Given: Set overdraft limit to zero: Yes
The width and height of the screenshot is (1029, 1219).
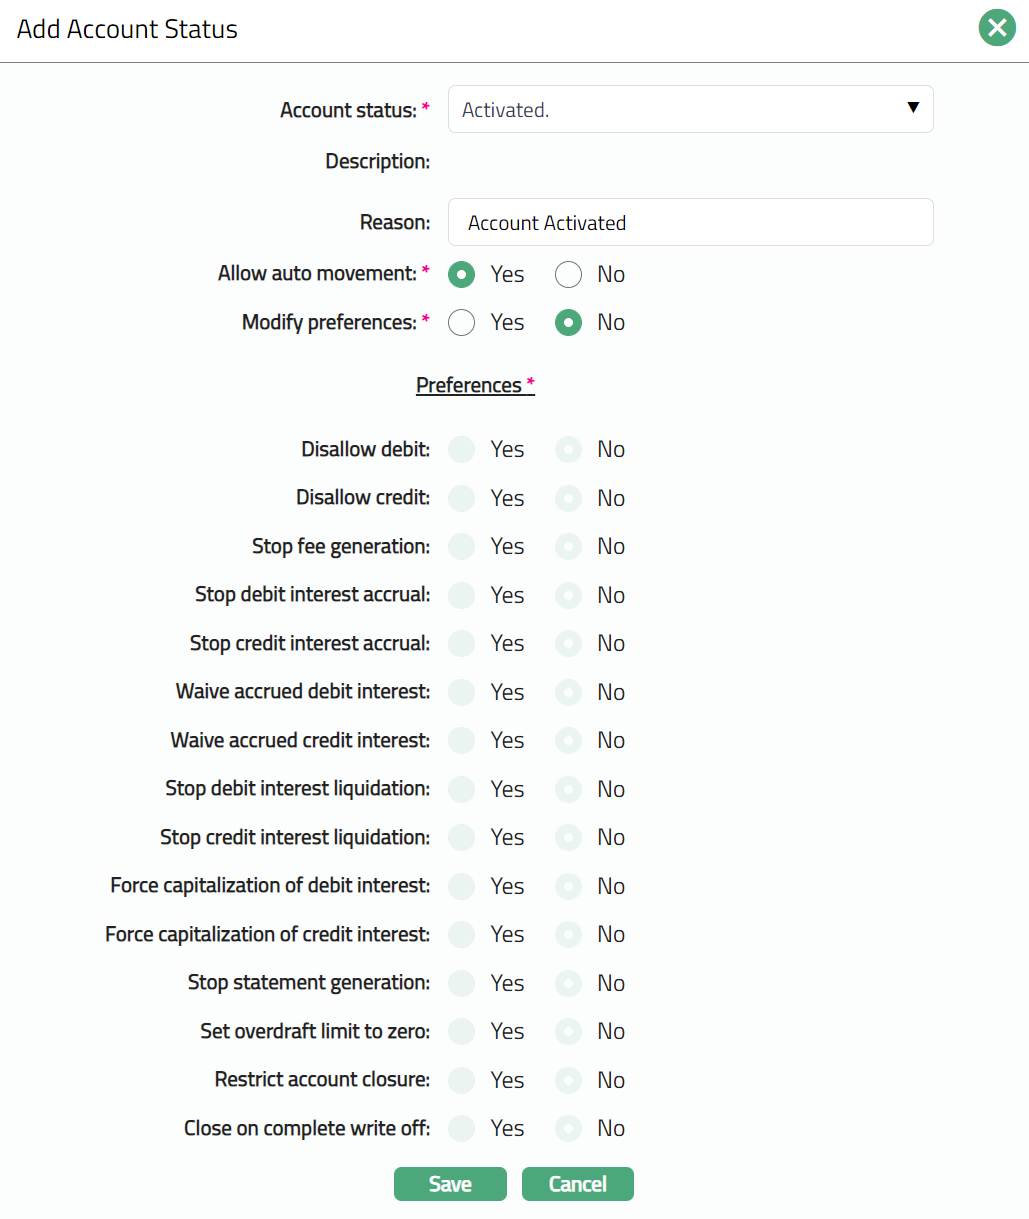Looking at the screenshot, I should tap(462, 1031).
